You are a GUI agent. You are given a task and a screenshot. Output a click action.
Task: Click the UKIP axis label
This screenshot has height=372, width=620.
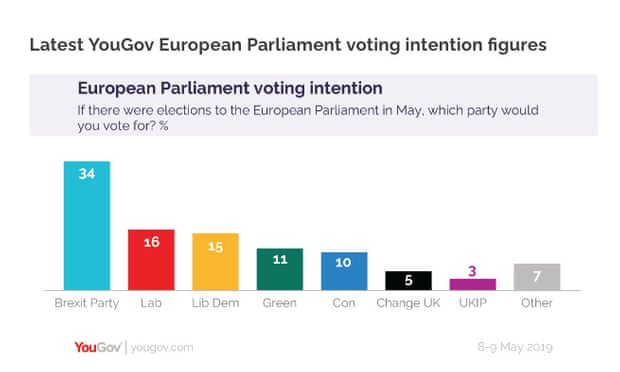coord(473,303)
